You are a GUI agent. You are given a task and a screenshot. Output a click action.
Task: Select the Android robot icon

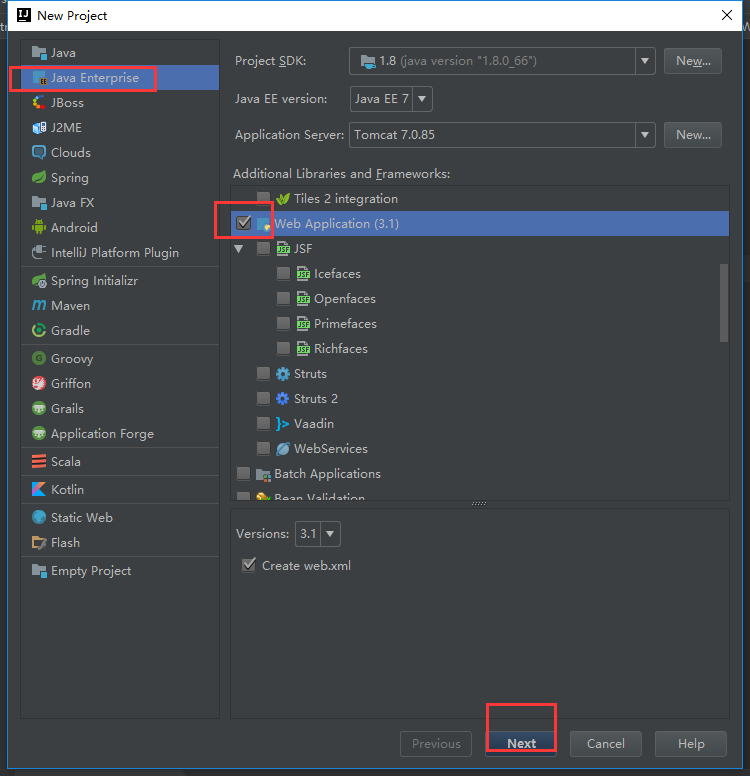(39, 227)
